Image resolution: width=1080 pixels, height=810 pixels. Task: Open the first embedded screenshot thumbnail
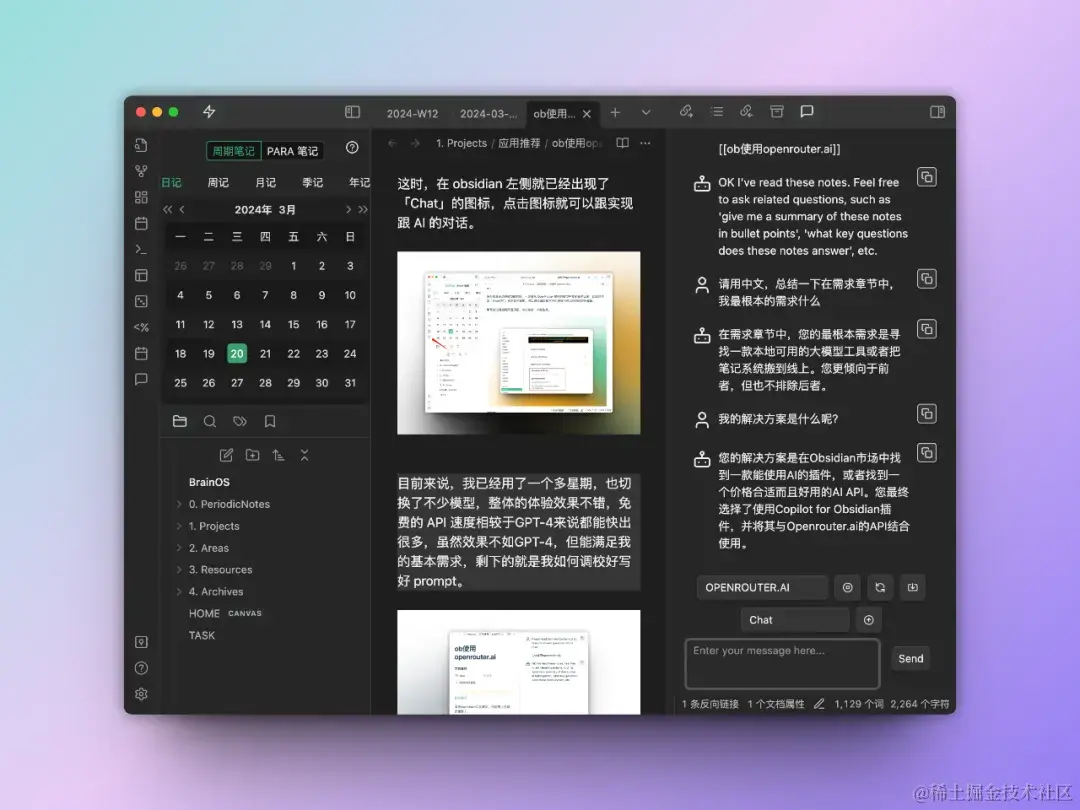(519, 343)
